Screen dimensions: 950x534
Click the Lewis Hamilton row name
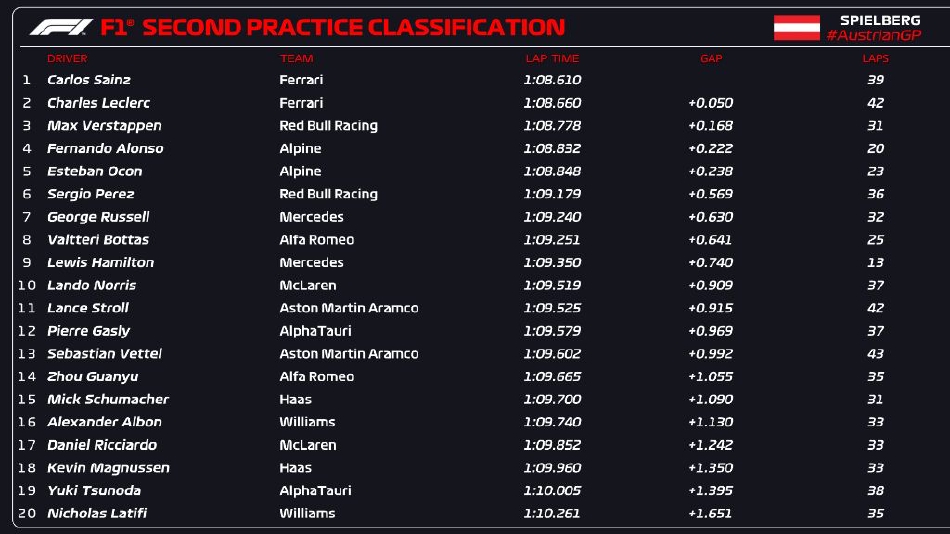point(100,263)
